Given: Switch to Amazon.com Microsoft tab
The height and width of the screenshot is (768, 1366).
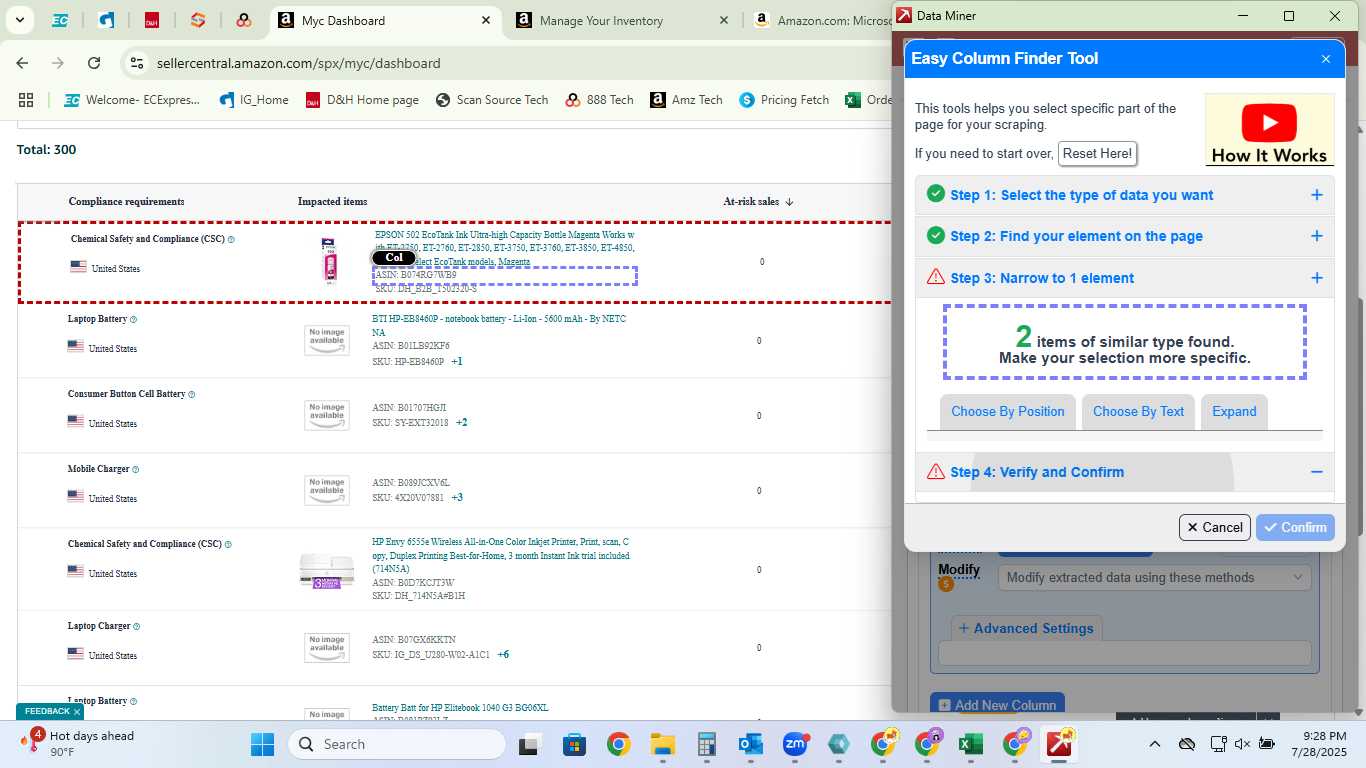Looking at the screenshot, I should [x=834, y=20].
